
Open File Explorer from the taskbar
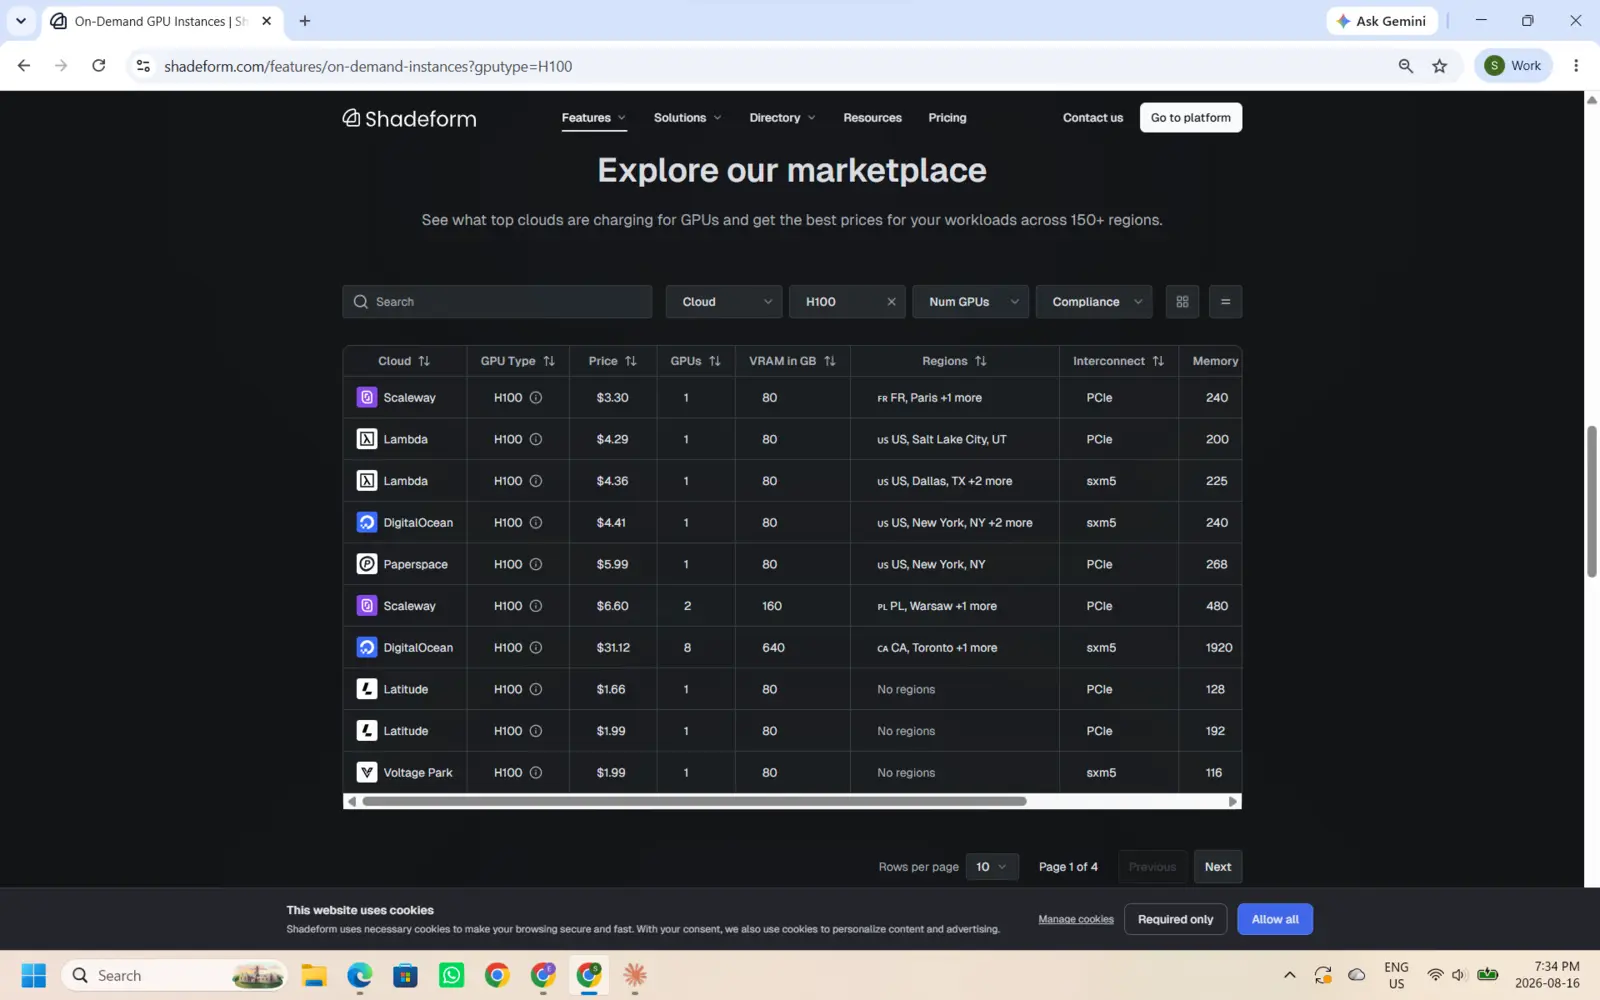[314, 975]
